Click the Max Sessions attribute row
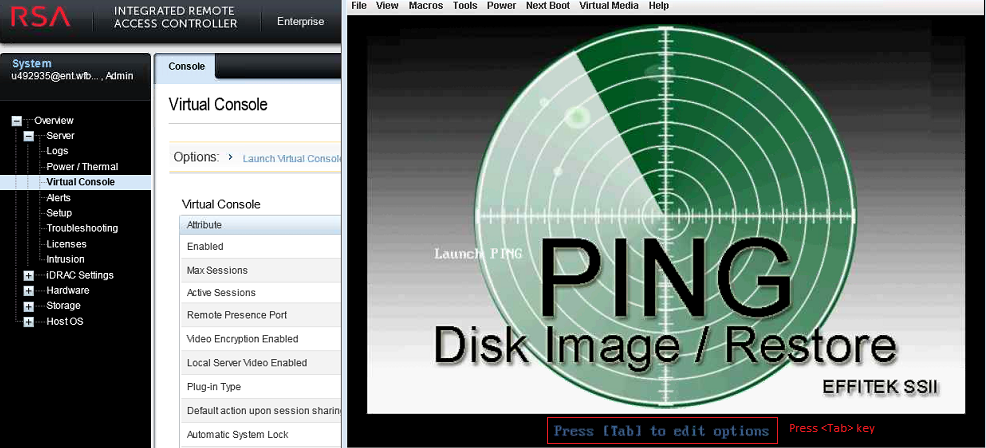 point(260,271)
